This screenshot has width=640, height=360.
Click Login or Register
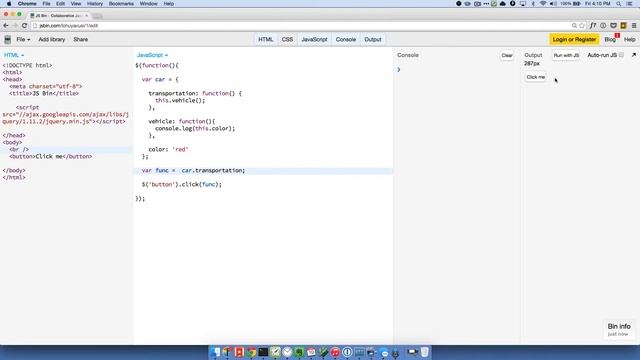(574, 40)
